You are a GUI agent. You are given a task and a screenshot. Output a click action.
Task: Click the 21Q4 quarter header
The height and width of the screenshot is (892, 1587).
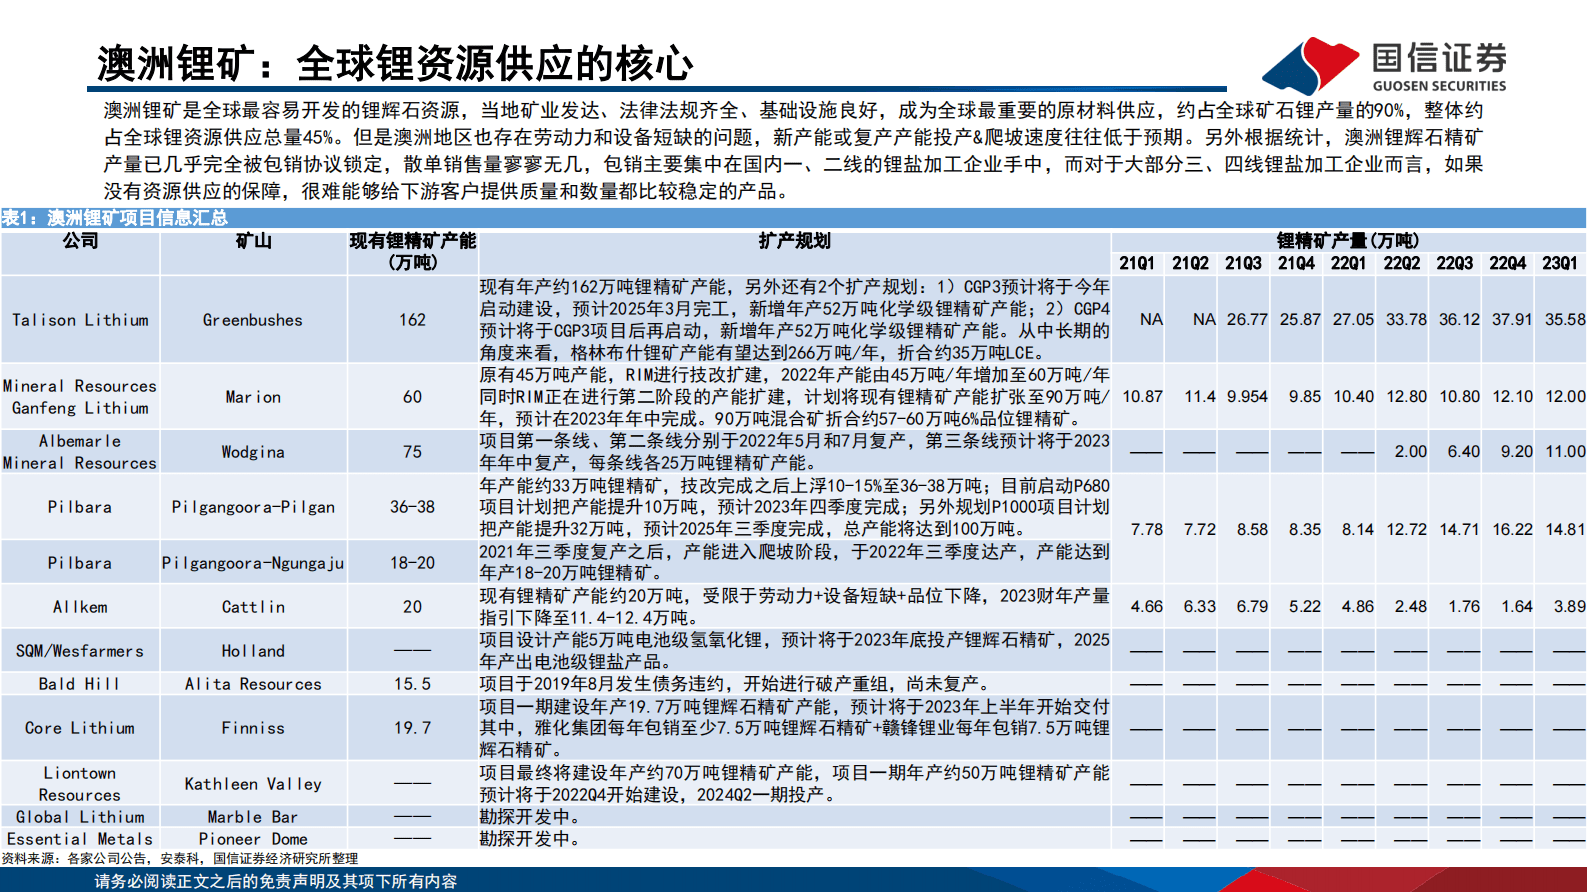tap(1296, 263)
